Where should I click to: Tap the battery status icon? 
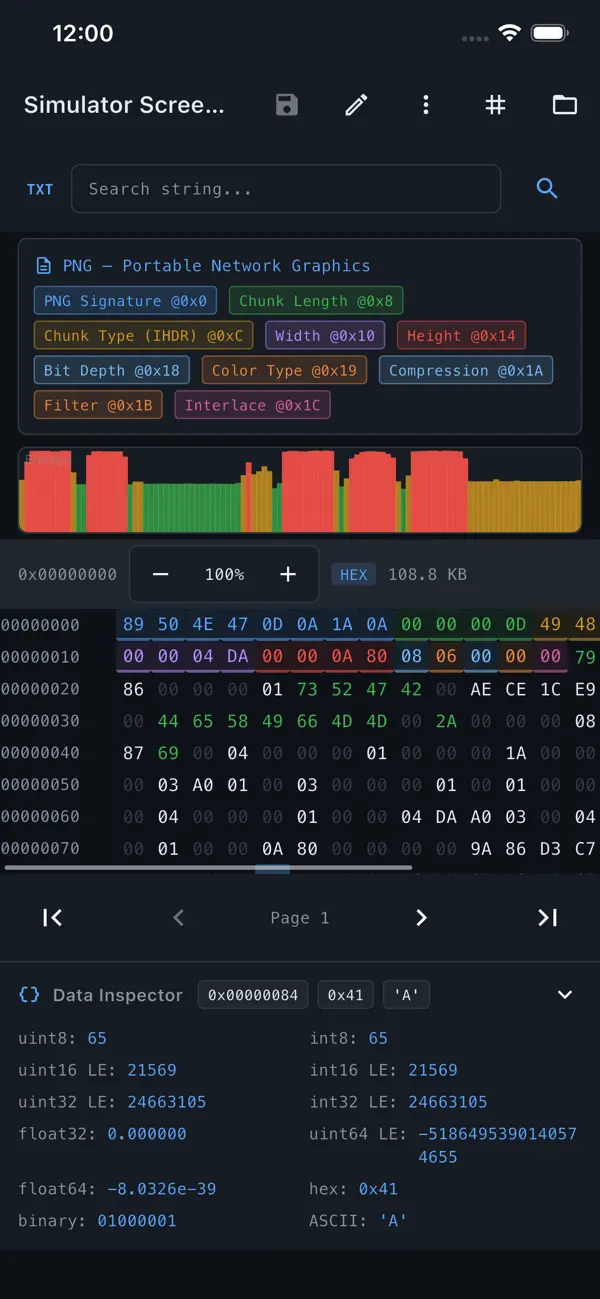[x=550, y=33]
